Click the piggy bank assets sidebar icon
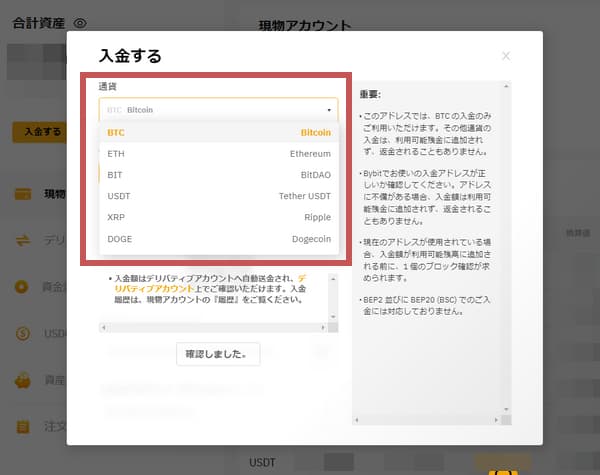 click(x=23, y=380)
